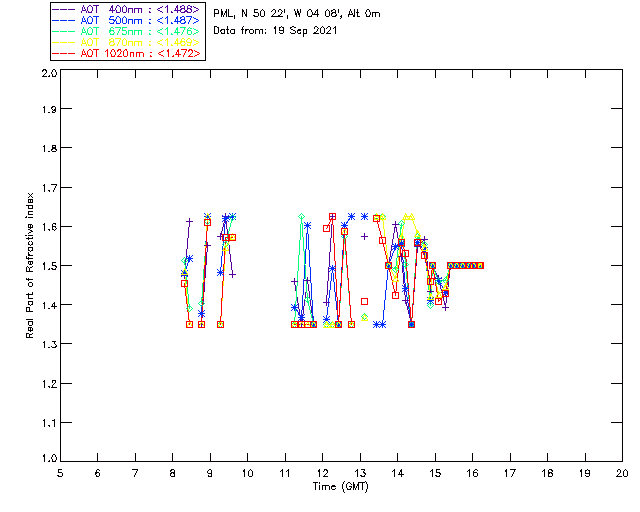Click the y-axis value 1.7
The width and height of the screenshot is (640, 512).
(49, 188)
